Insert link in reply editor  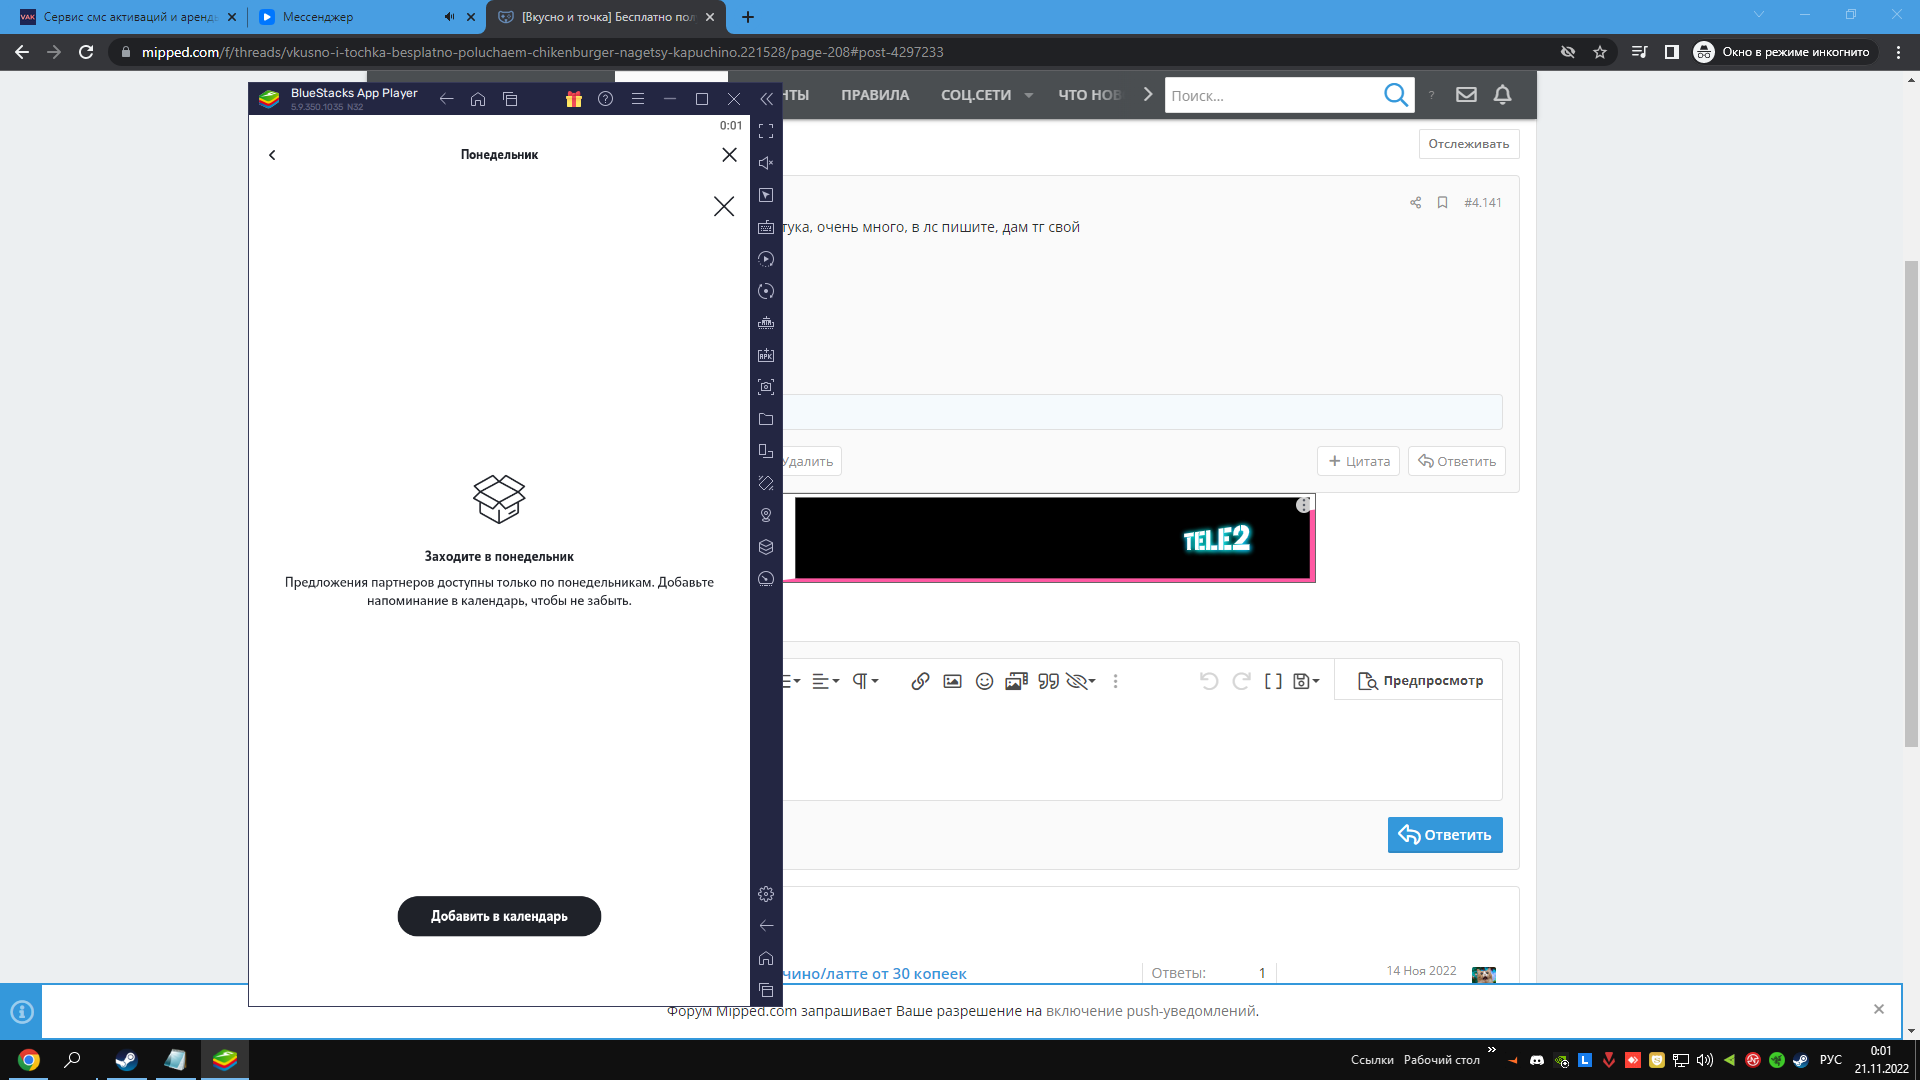pos(920,681)
